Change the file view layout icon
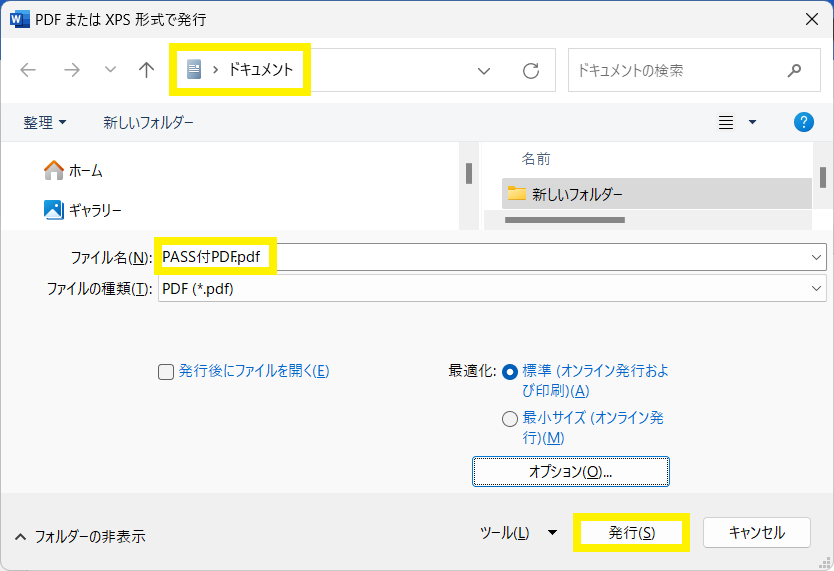This screenshot has height=571, width=834. (x=727, y=122)
